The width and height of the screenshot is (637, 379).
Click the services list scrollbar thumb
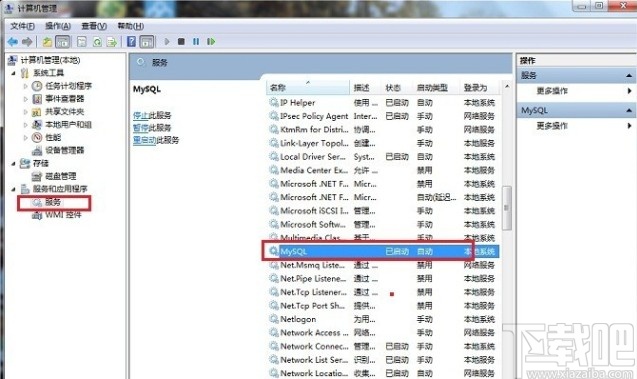click(507, 208)
